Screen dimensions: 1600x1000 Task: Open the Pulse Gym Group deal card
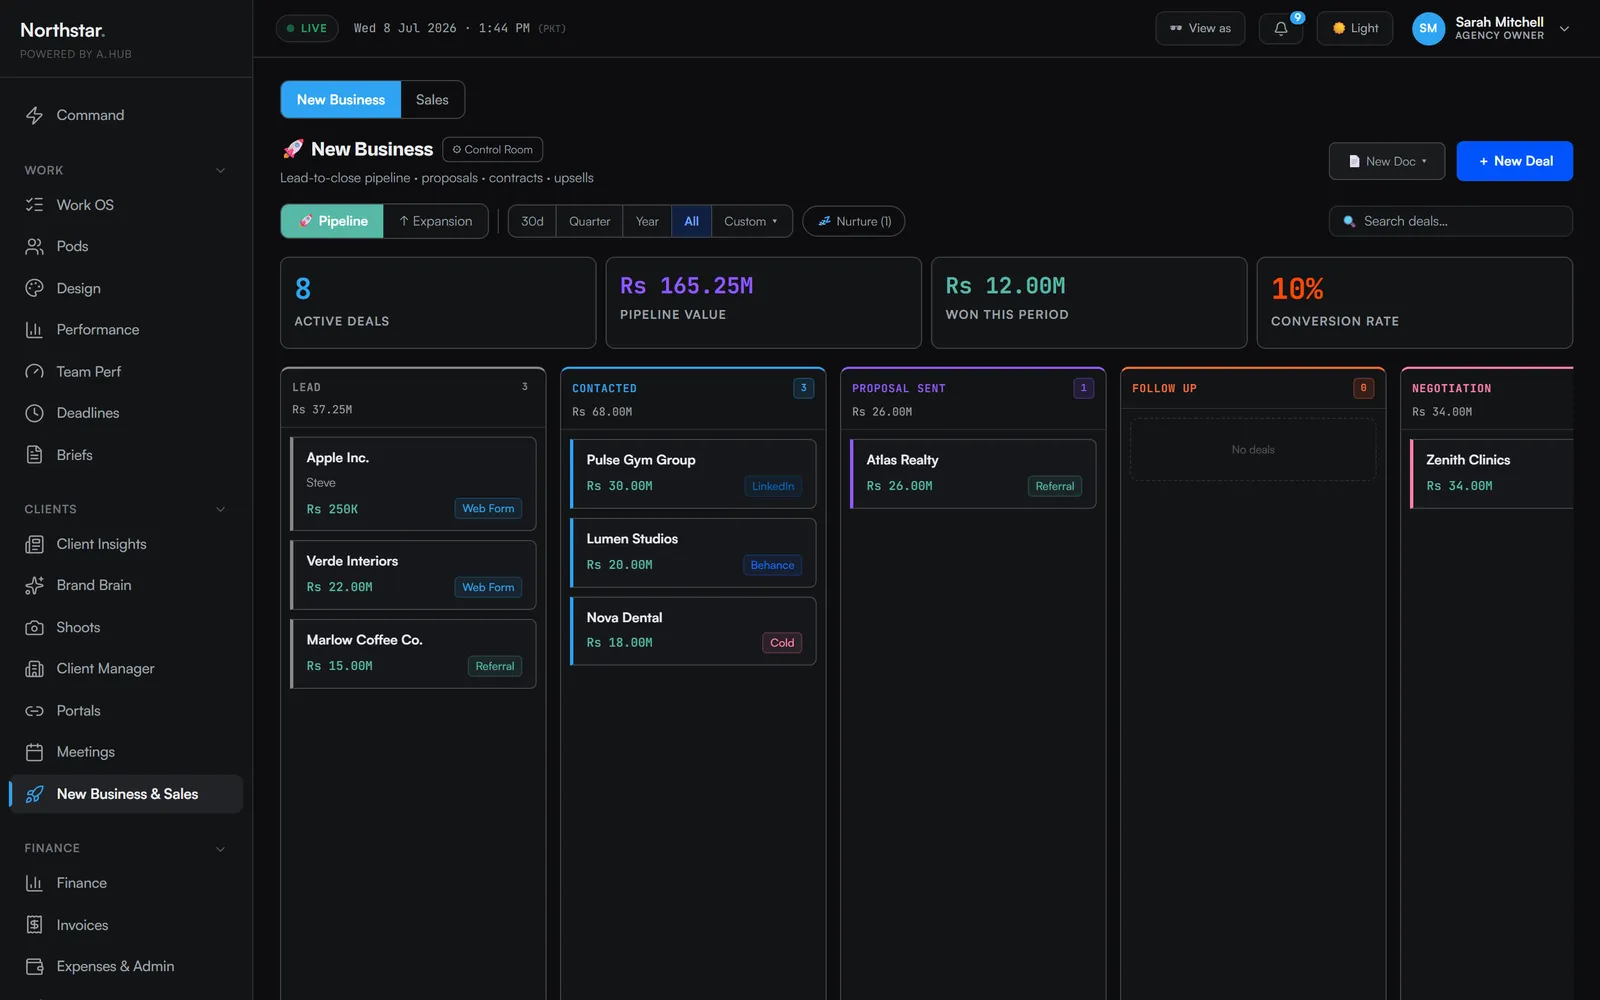click(693, 474)
